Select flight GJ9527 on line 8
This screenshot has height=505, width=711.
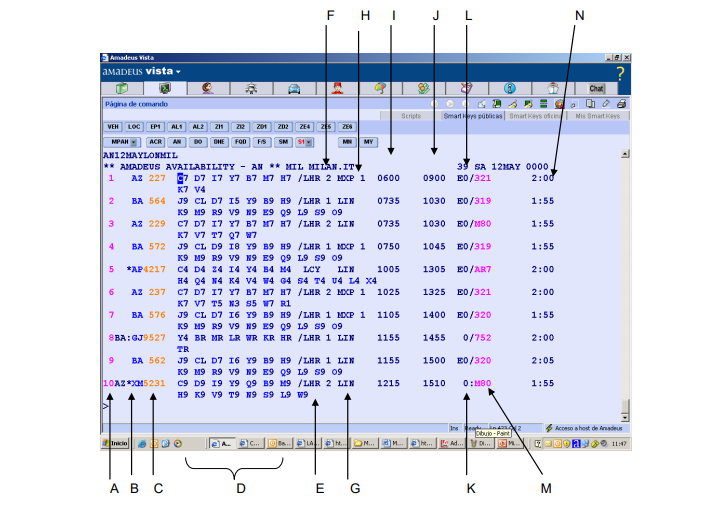(149, 338)
